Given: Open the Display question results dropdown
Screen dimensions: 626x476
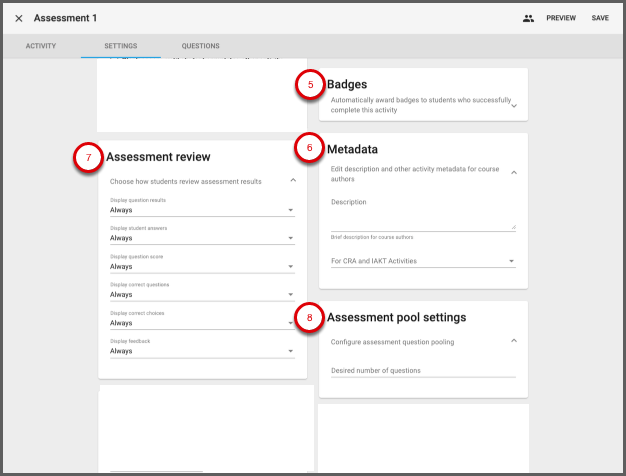Looking at the screenshot, I should [x=202, y=210].
